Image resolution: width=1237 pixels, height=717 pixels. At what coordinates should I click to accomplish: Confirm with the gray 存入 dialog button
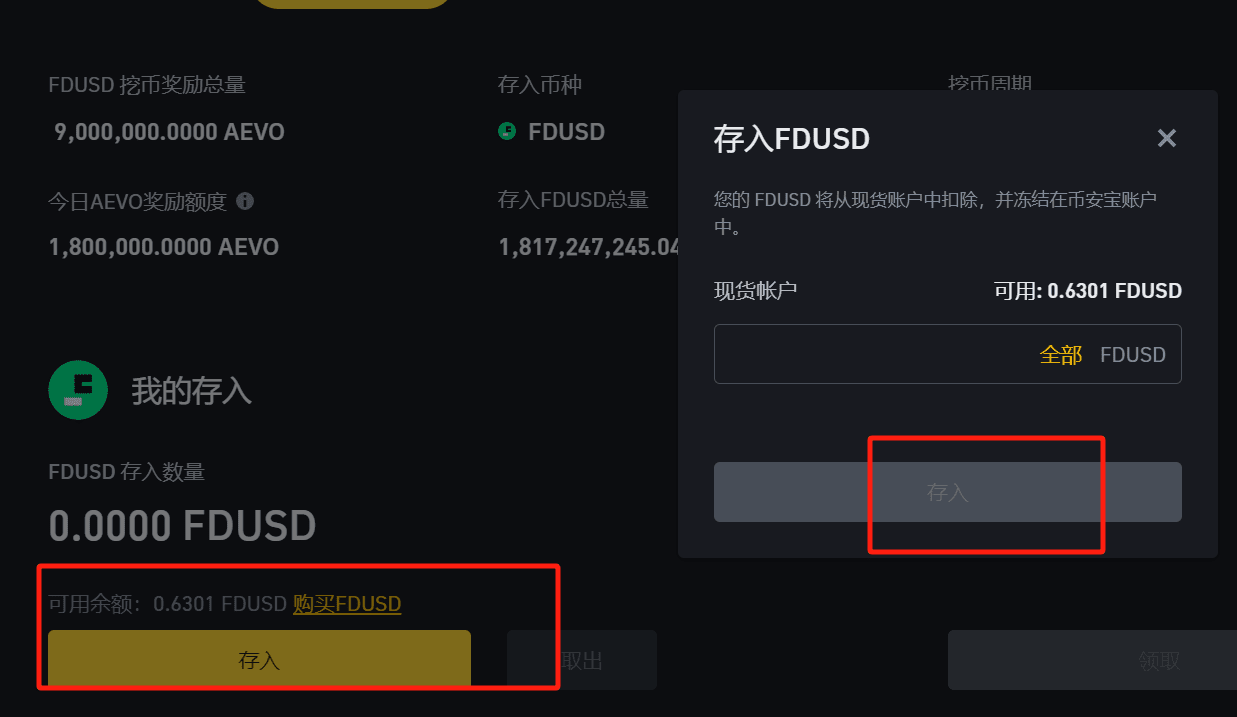click(948, 492)
